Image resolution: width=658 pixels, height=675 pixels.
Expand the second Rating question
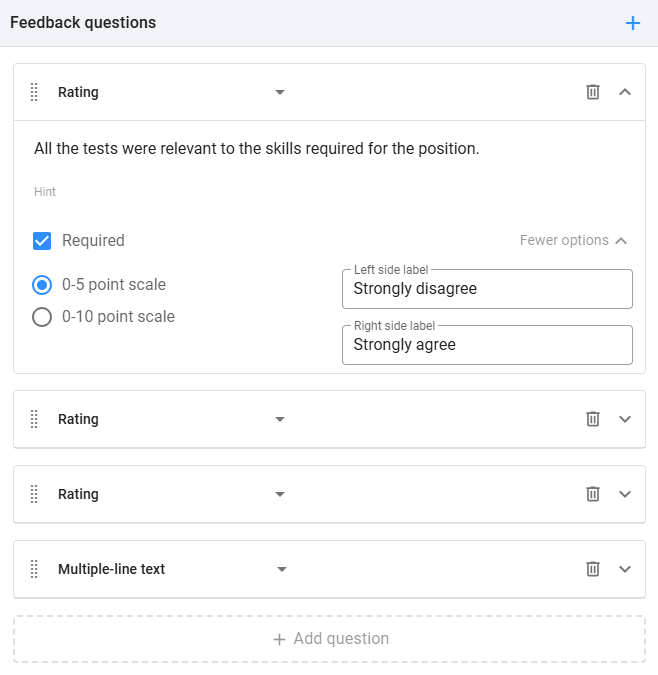[x=625, y=419]
